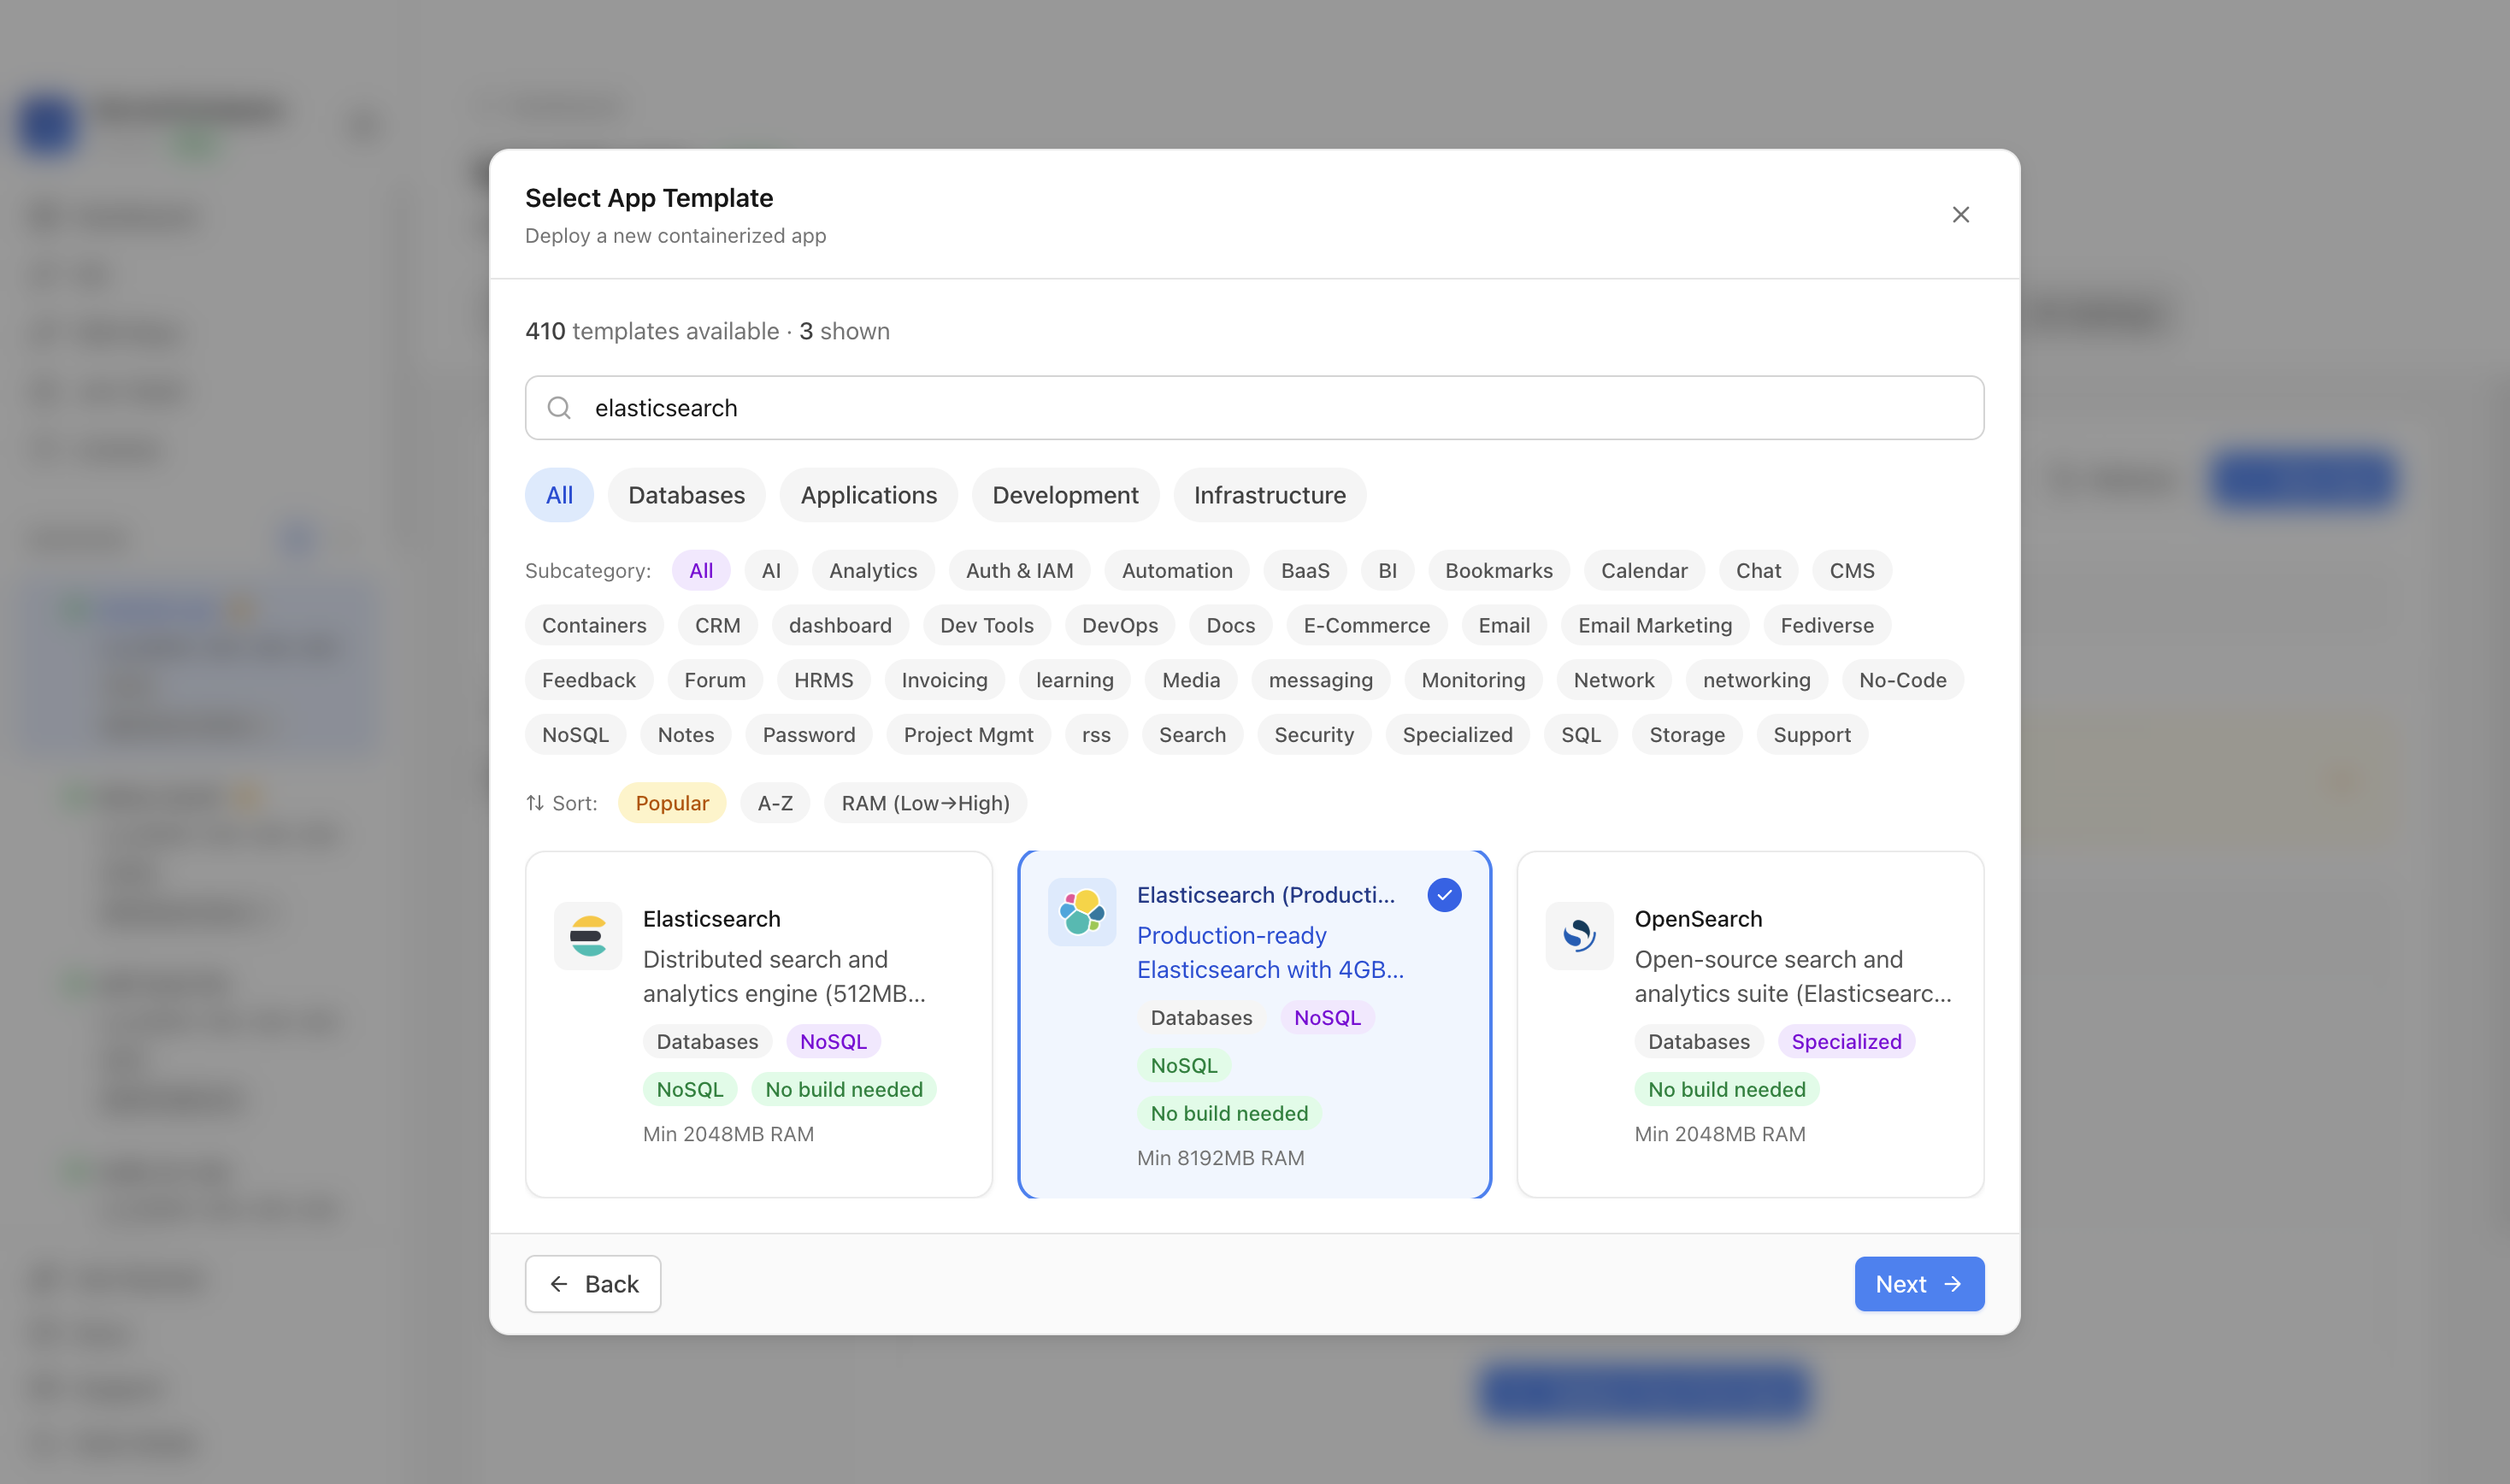Filter by Email Marketing subcategory
This screenshot has width=2510, height=1484.
pyautogui.click(x=1655, y=625)
